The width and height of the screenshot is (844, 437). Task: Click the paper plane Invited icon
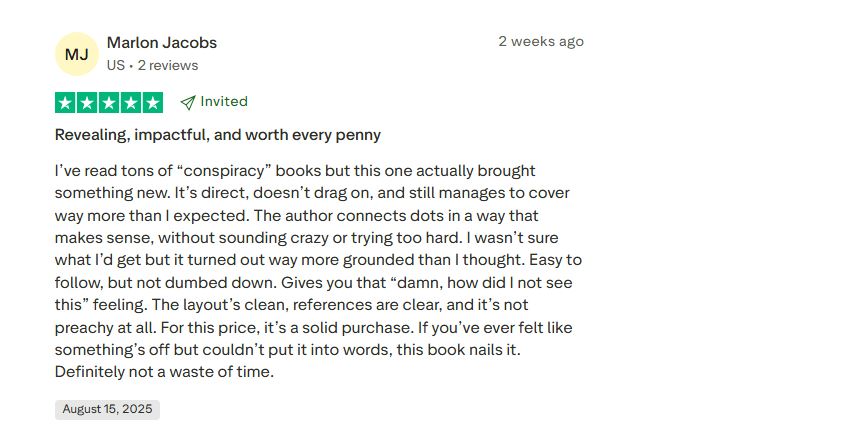tap(187, 102)
